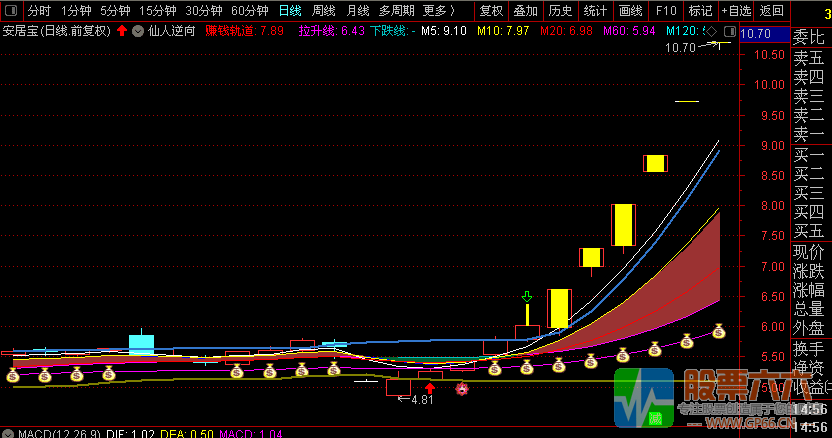Click the diamond icon after M120
The height and width of the screenshot is (438, 832).
711,31
